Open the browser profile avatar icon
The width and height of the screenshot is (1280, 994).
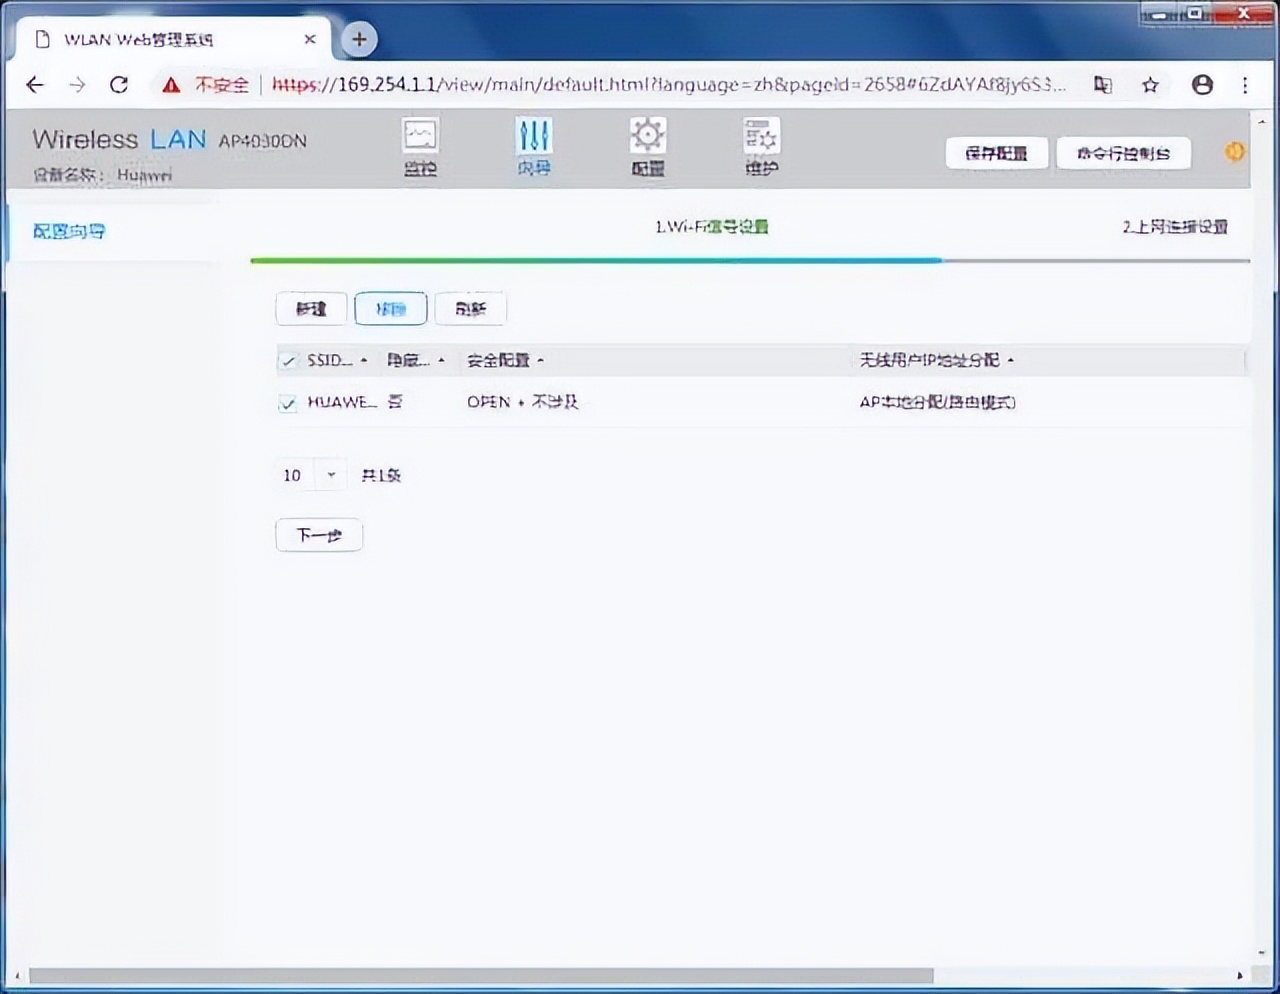pos(1202,85)
